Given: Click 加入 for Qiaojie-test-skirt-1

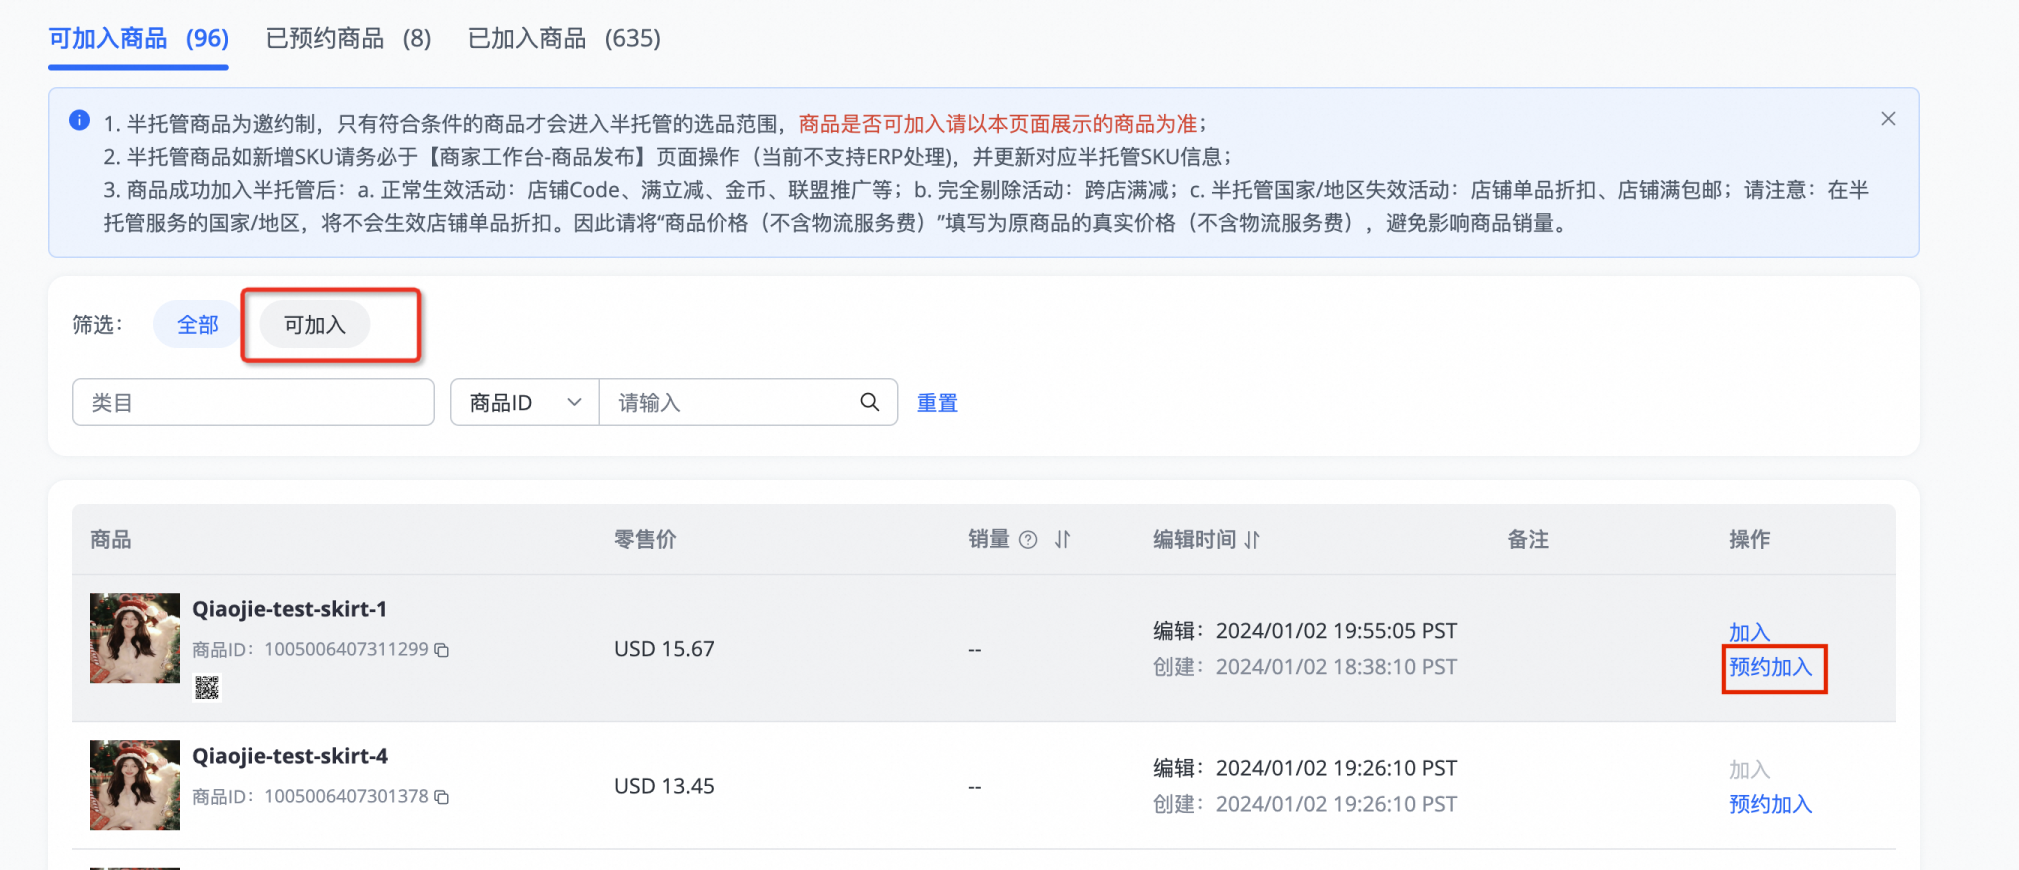Looking at the screenshot, I should (x=1749, y=632).
